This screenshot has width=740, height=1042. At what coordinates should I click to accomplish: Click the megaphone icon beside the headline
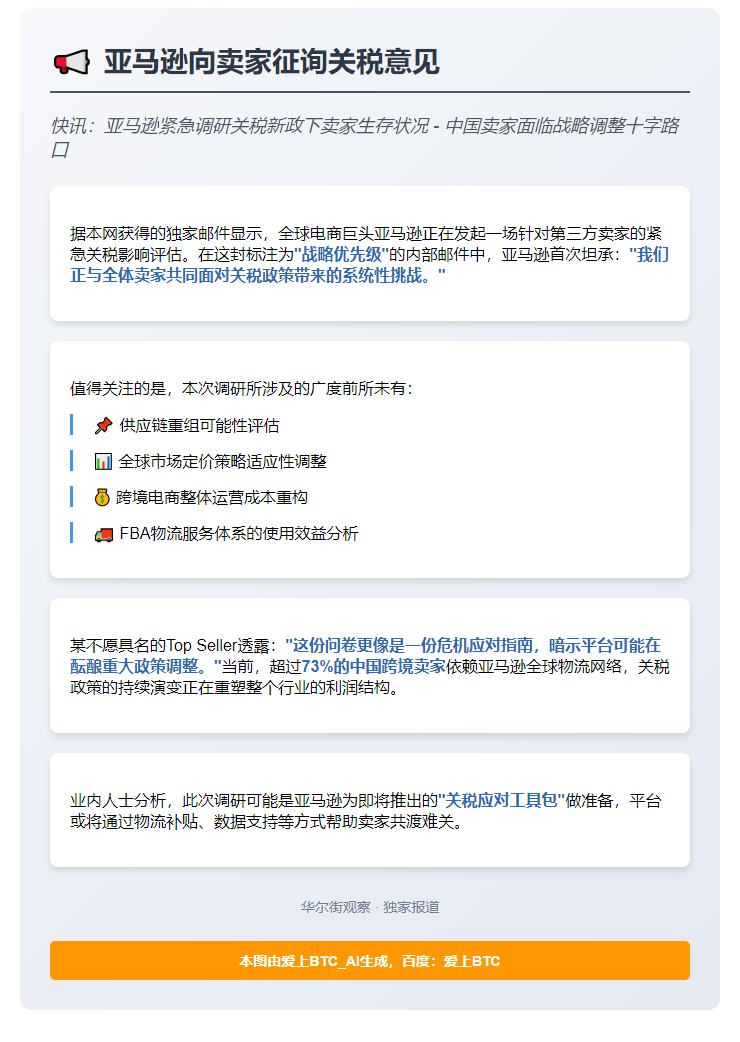point(71,62)
